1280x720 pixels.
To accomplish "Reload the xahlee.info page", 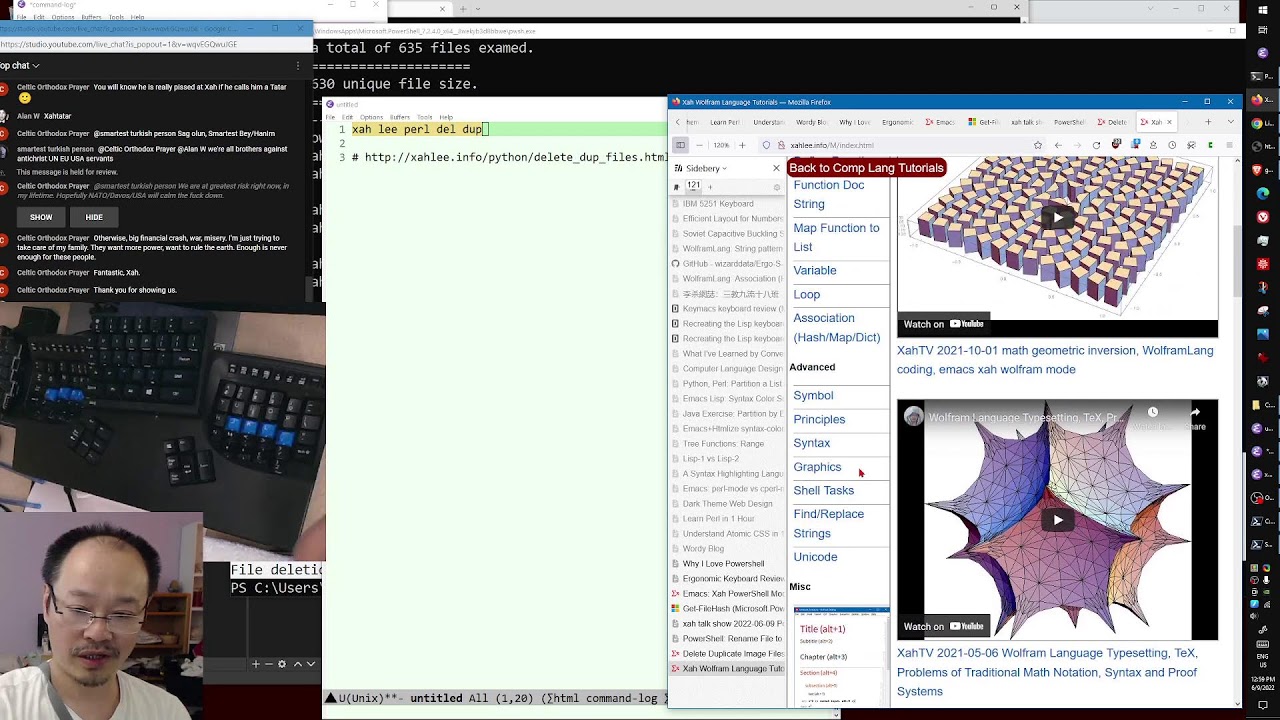I will tap(1096, 145).
